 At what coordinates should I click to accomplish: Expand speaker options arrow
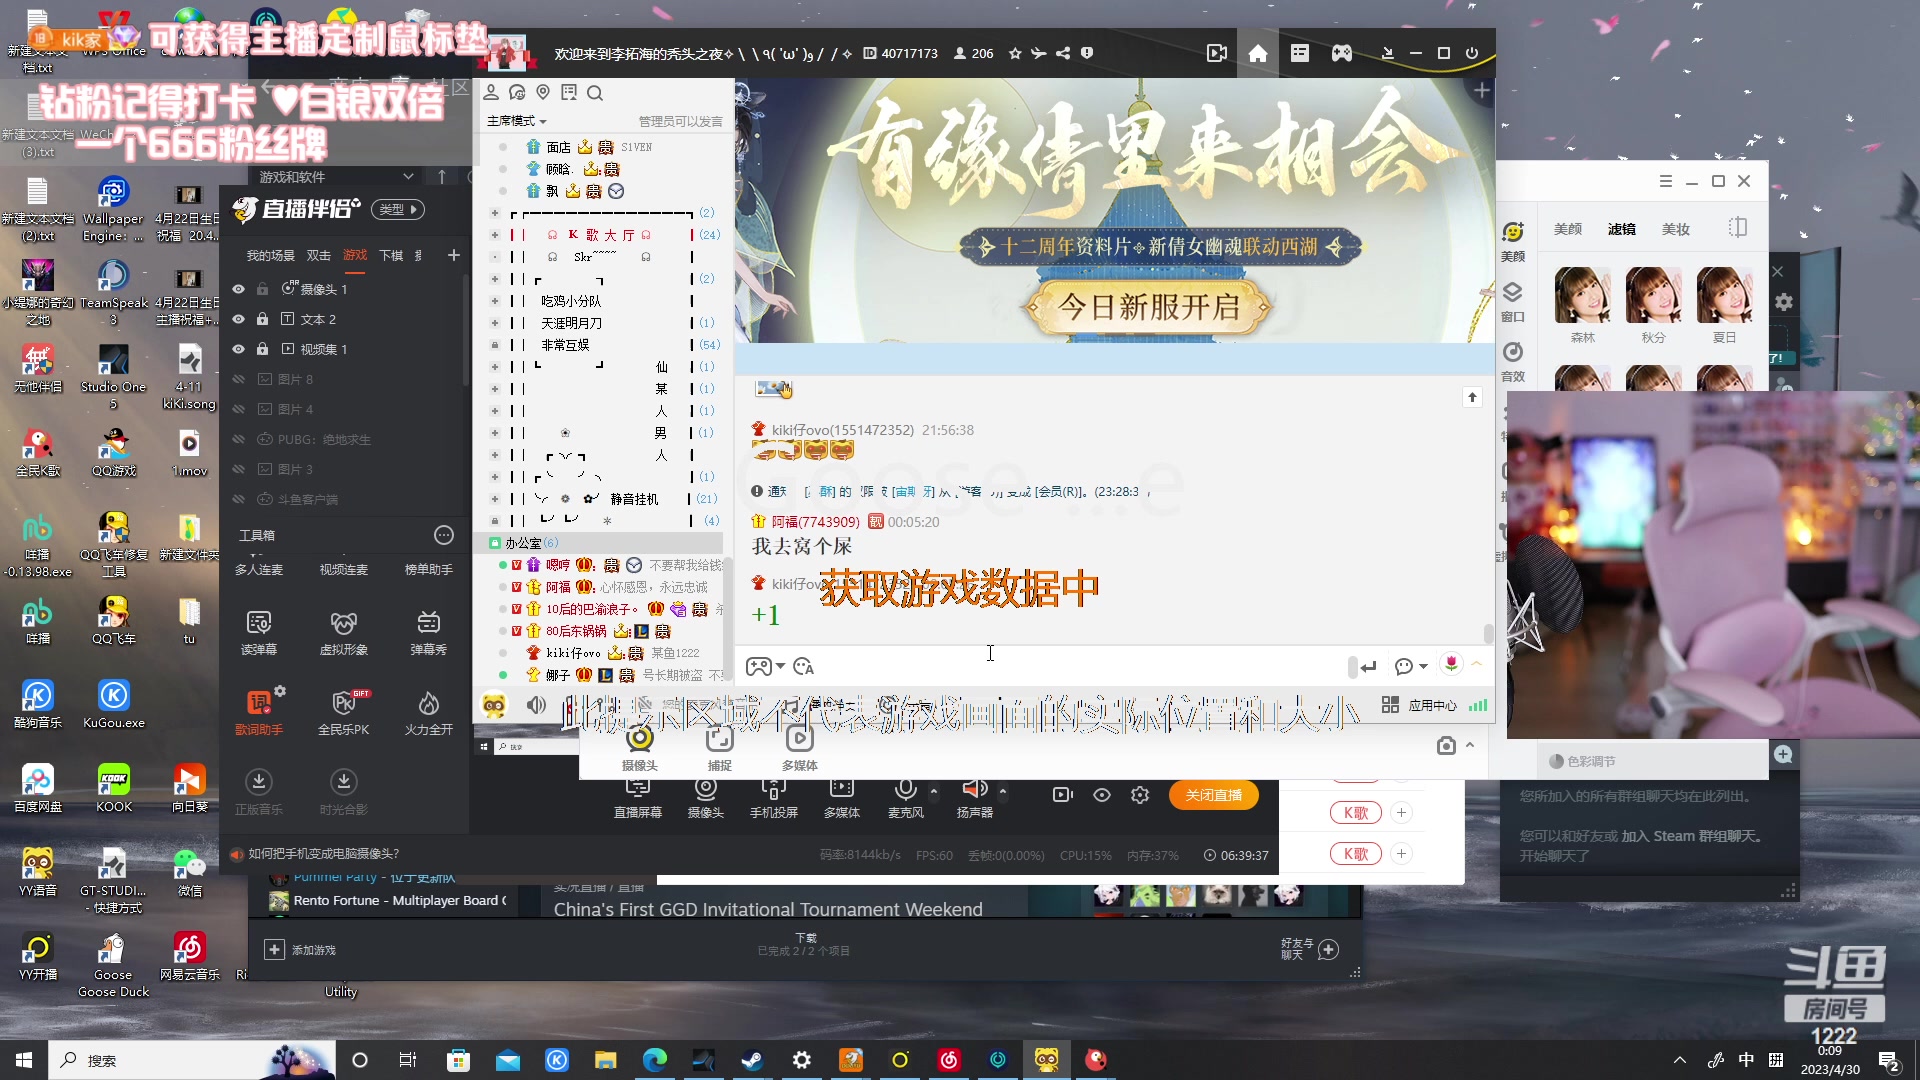point(1003,791)
